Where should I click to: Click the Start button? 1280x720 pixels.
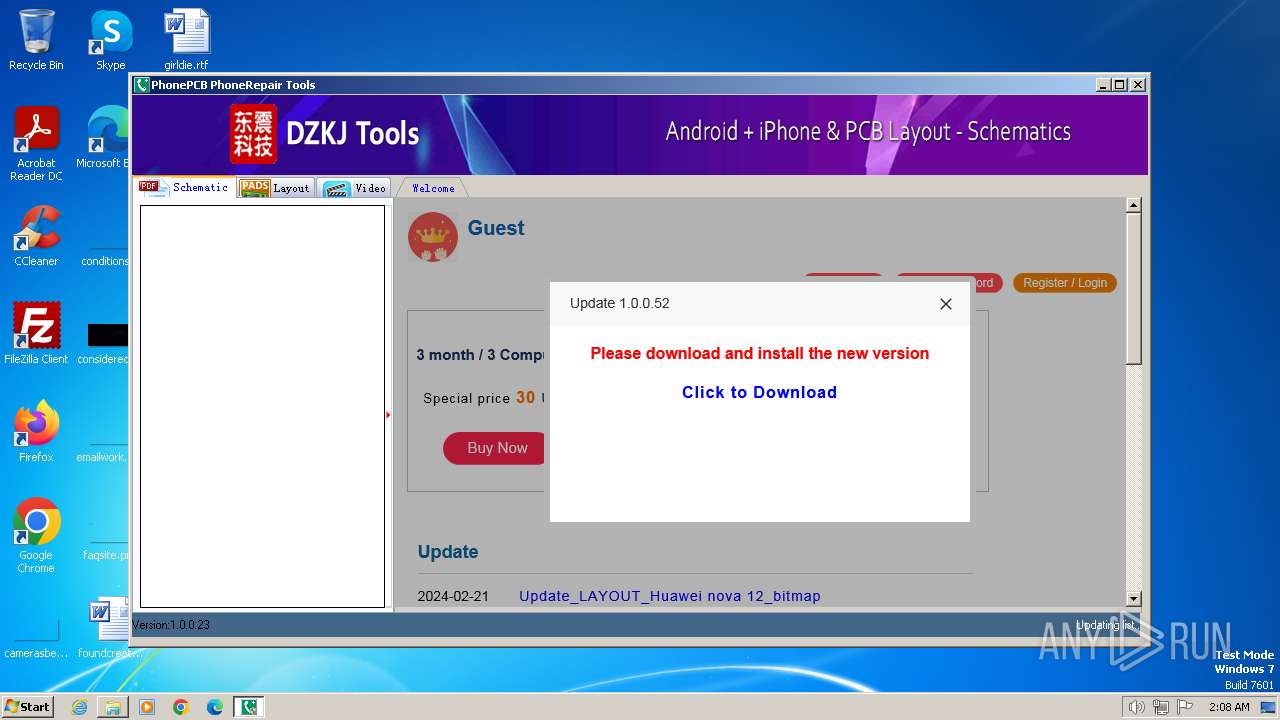[x=28, y=706]
